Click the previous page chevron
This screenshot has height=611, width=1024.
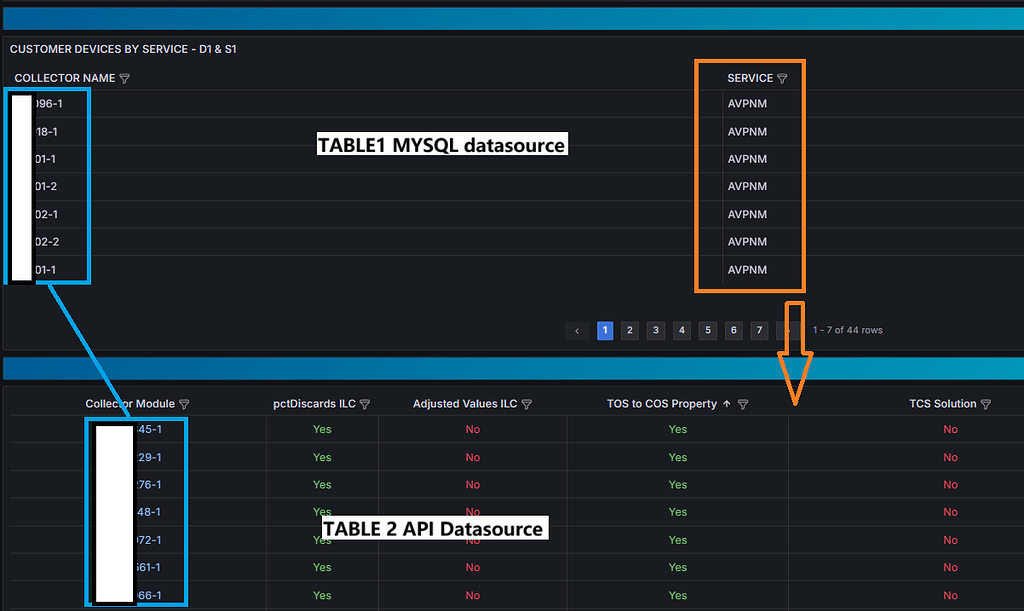(x=577, y=330)
